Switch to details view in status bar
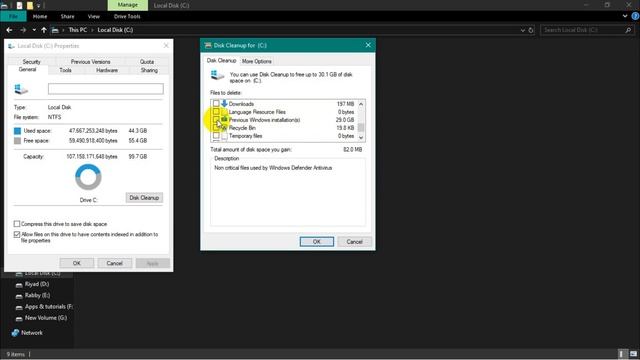This screenshot has height=360, width=640. (622, 354)
